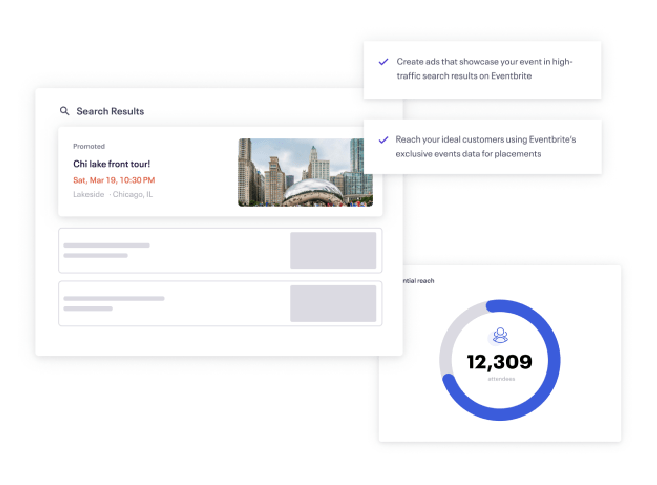657x485 pixels.
Task: Click the attendees people icon in donut chart
Action: [x=499, y=336]
